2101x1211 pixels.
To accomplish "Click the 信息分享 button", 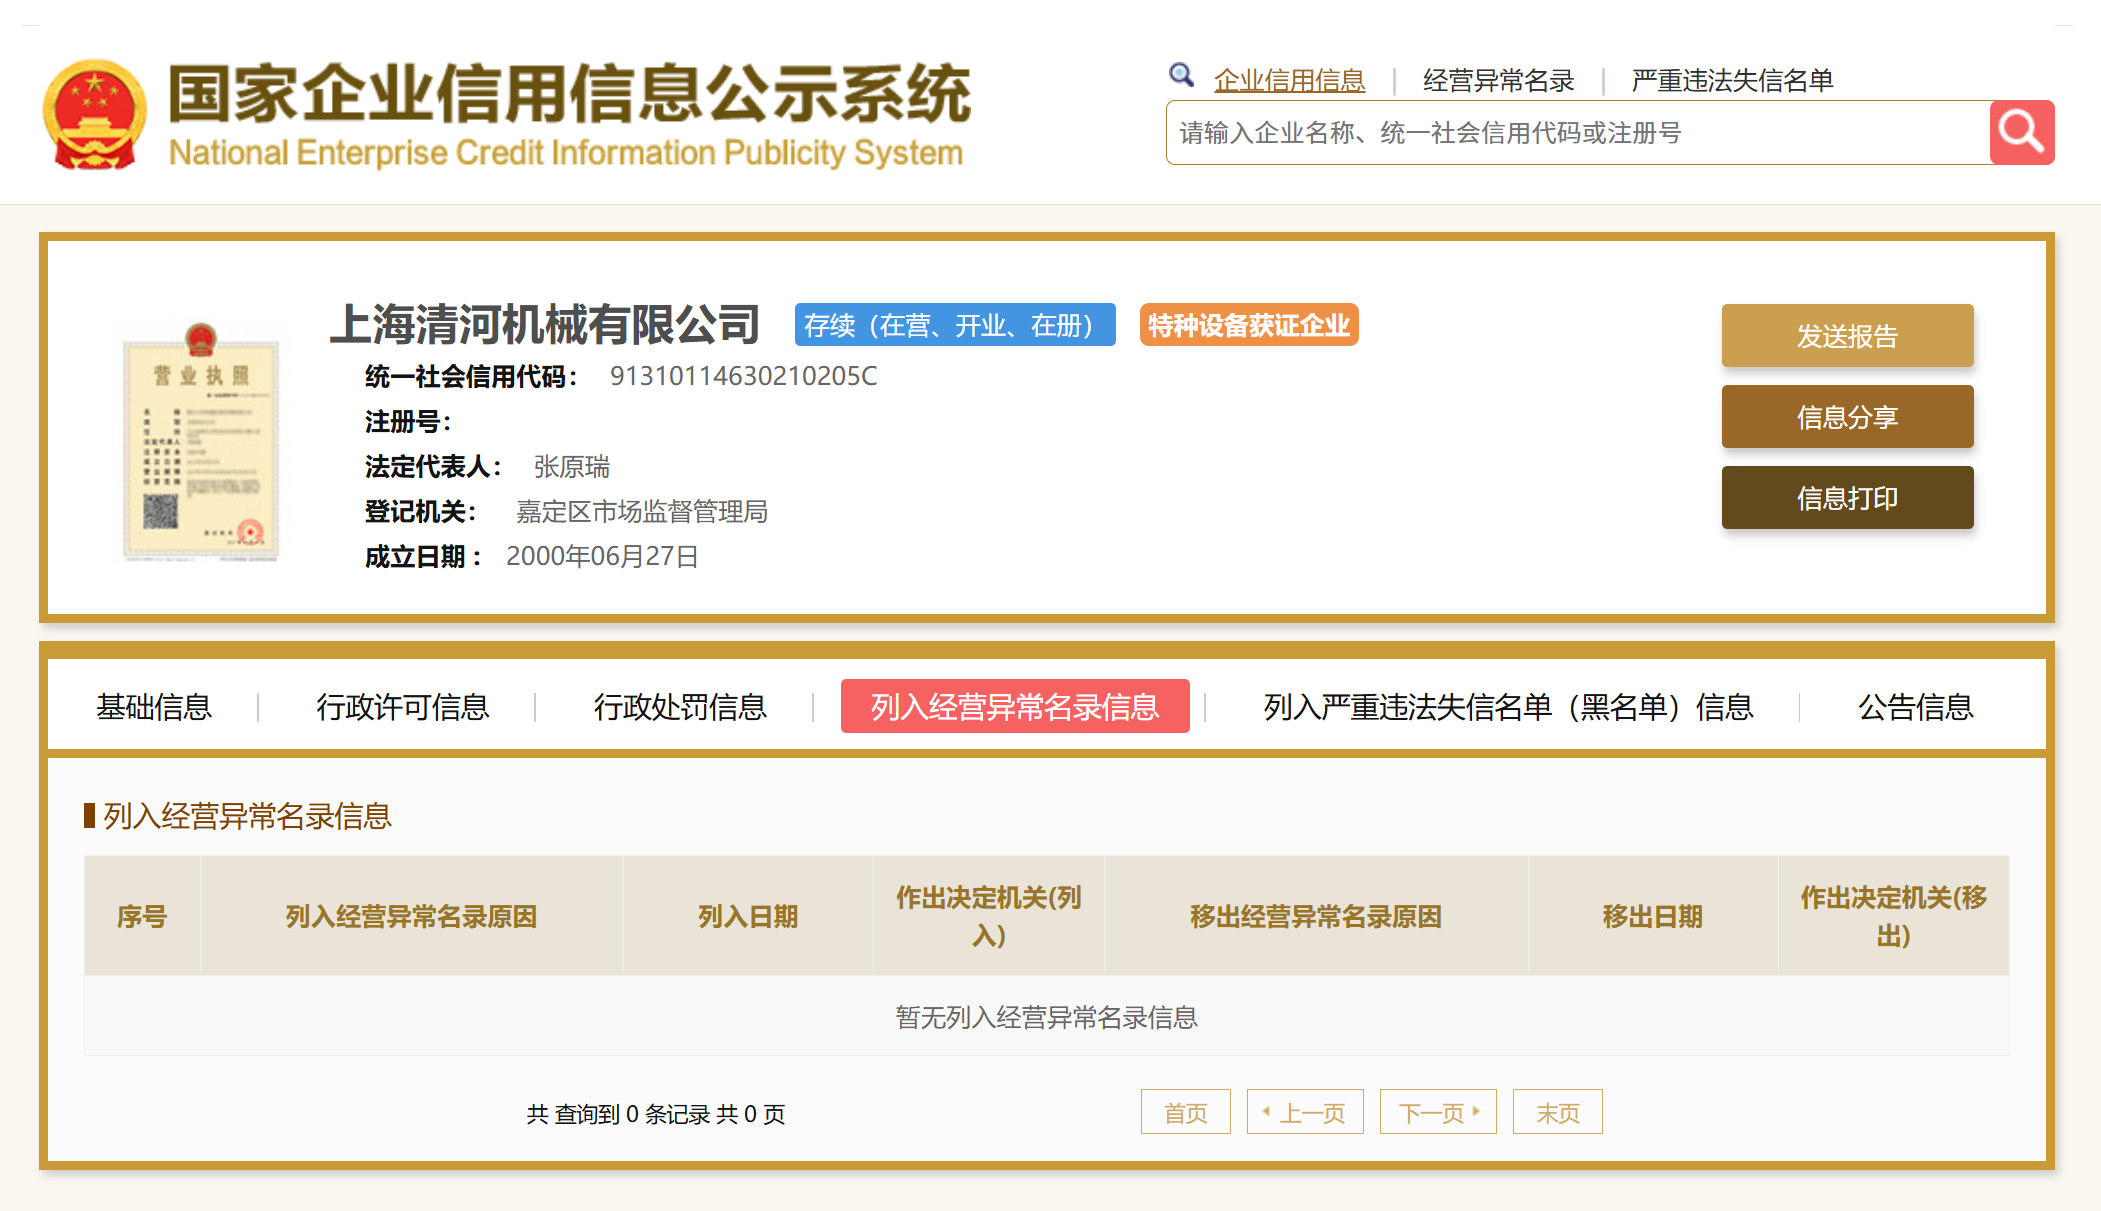I will 1847,417.
